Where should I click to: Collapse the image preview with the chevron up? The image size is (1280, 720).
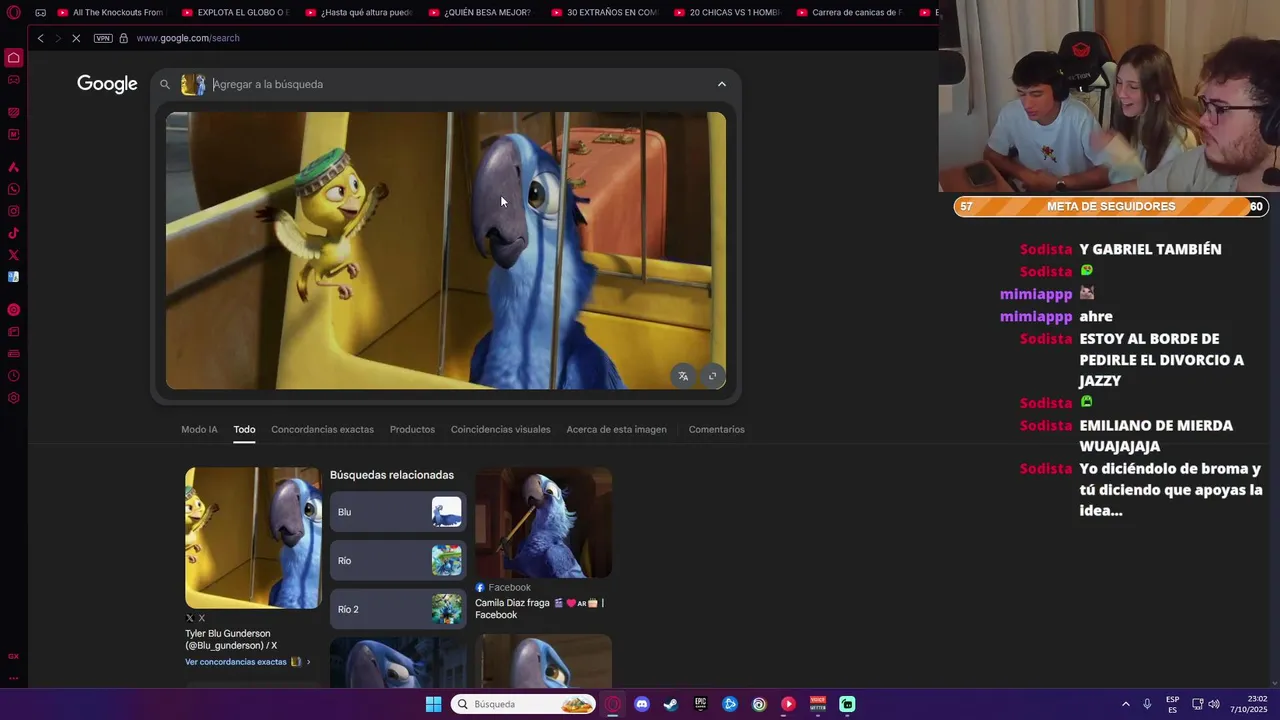tap(722, 84)
